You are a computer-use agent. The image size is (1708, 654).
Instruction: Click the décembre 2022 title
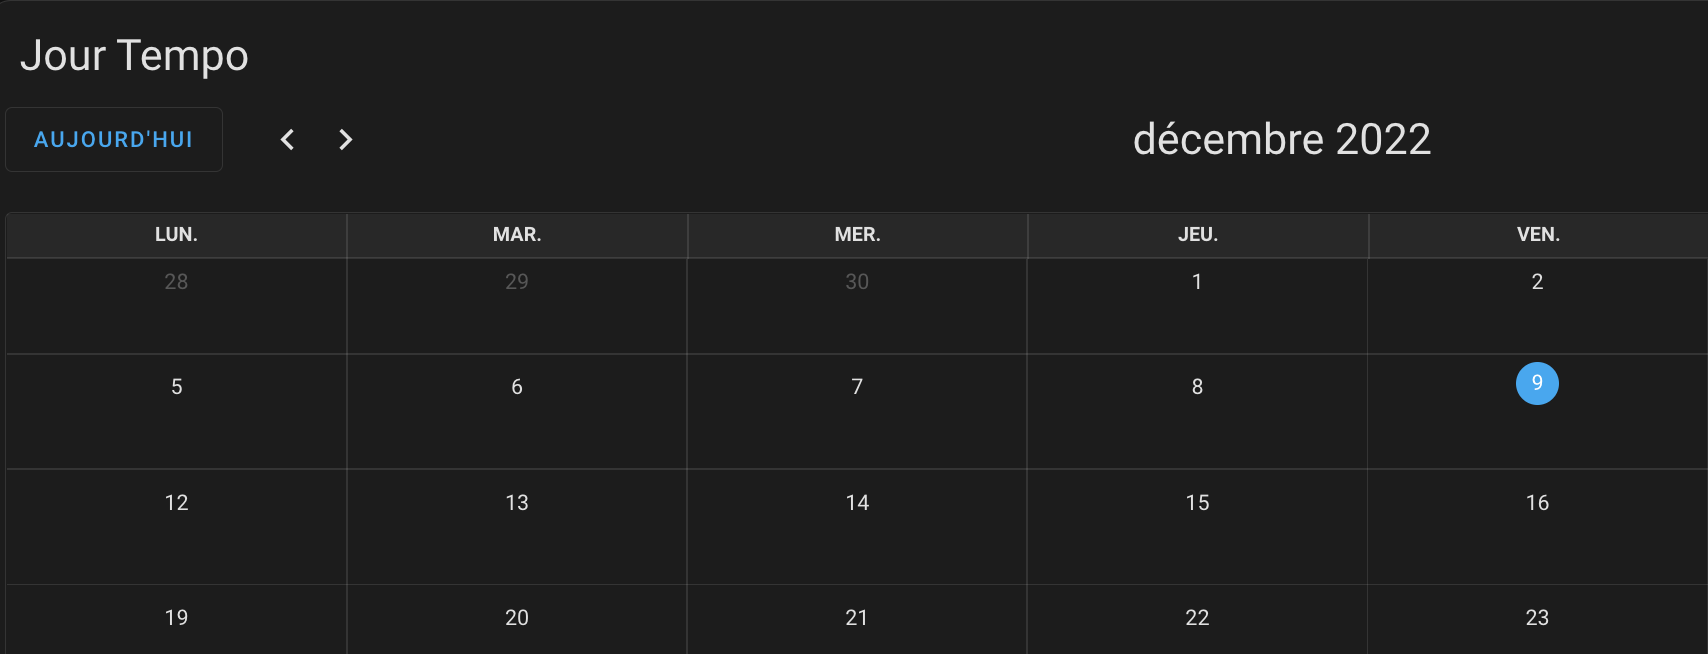[x=1281, y=140]
